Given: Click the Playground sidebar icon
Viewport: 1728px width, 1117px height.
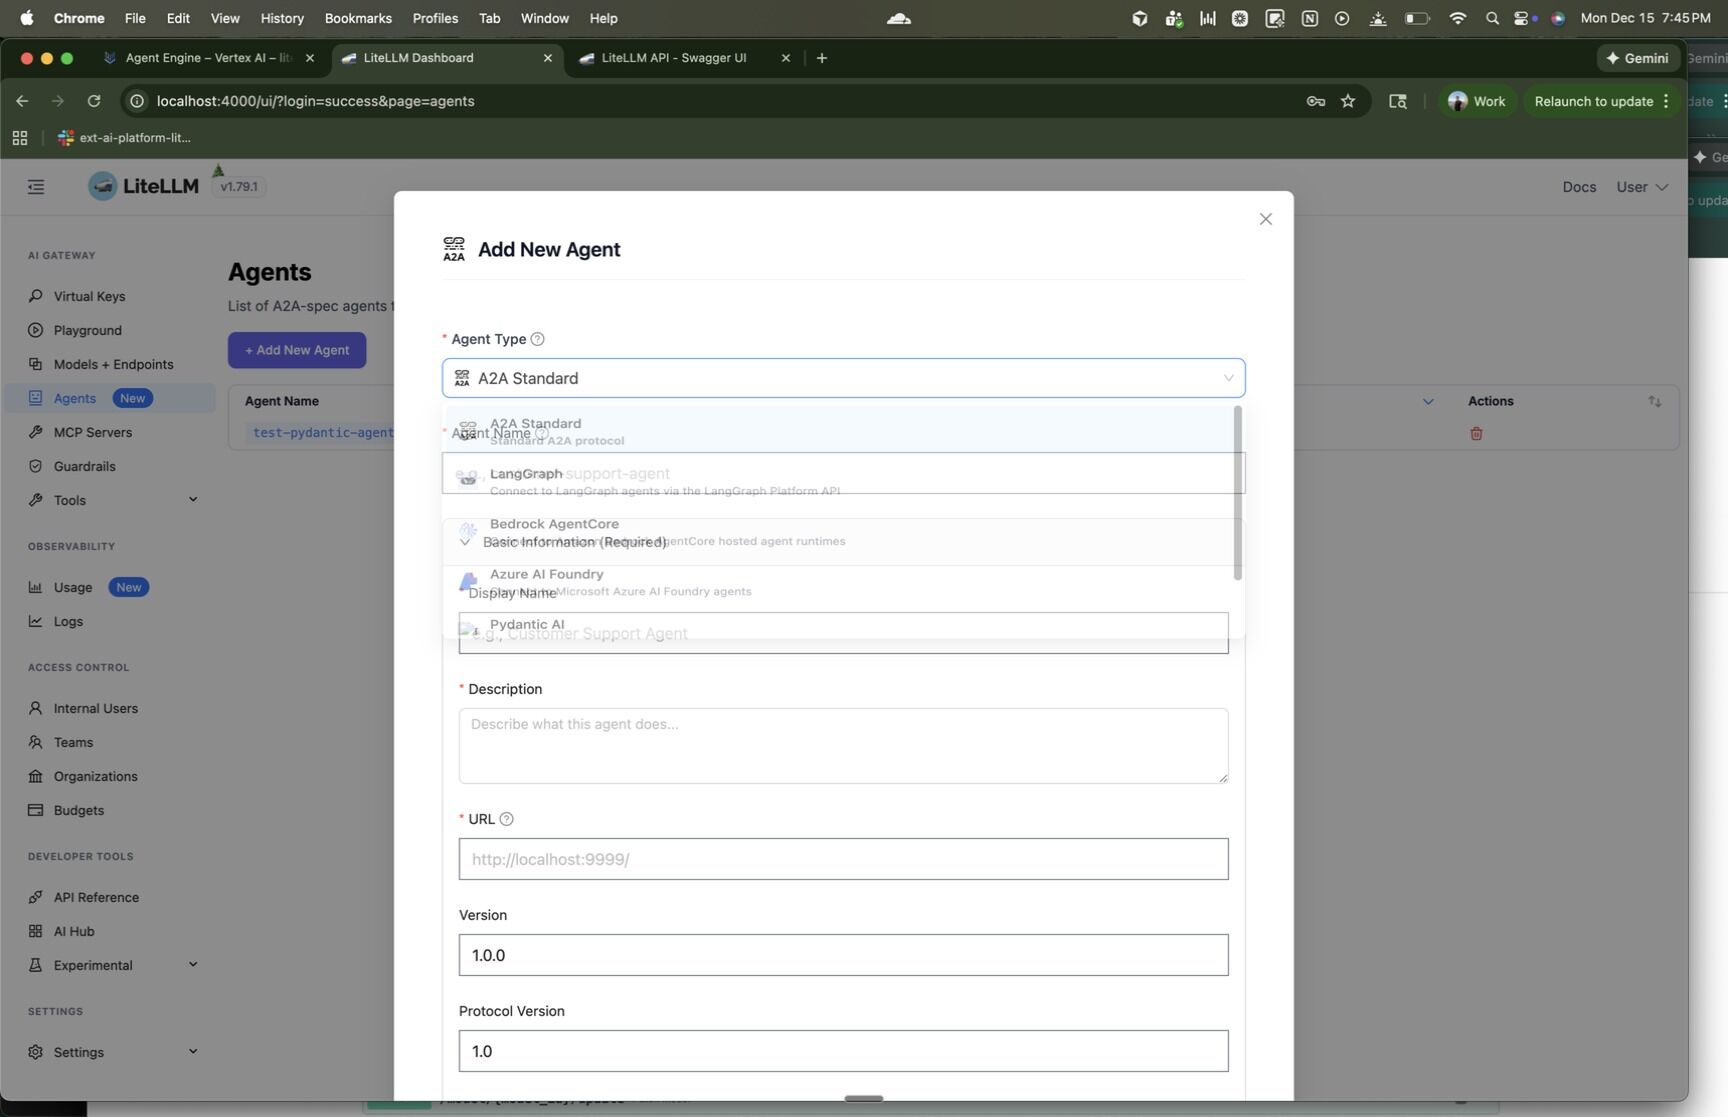Looking at the screenshot, I should point(36,330).
